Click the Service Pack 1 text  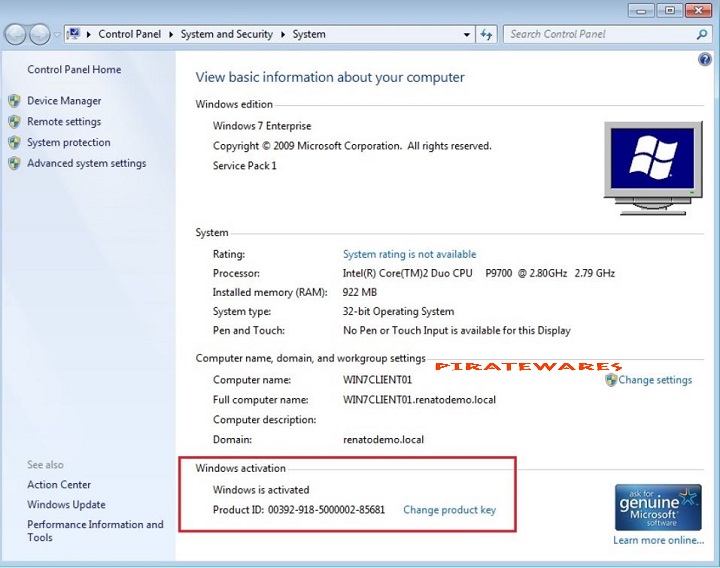click(x=244, y=166)
